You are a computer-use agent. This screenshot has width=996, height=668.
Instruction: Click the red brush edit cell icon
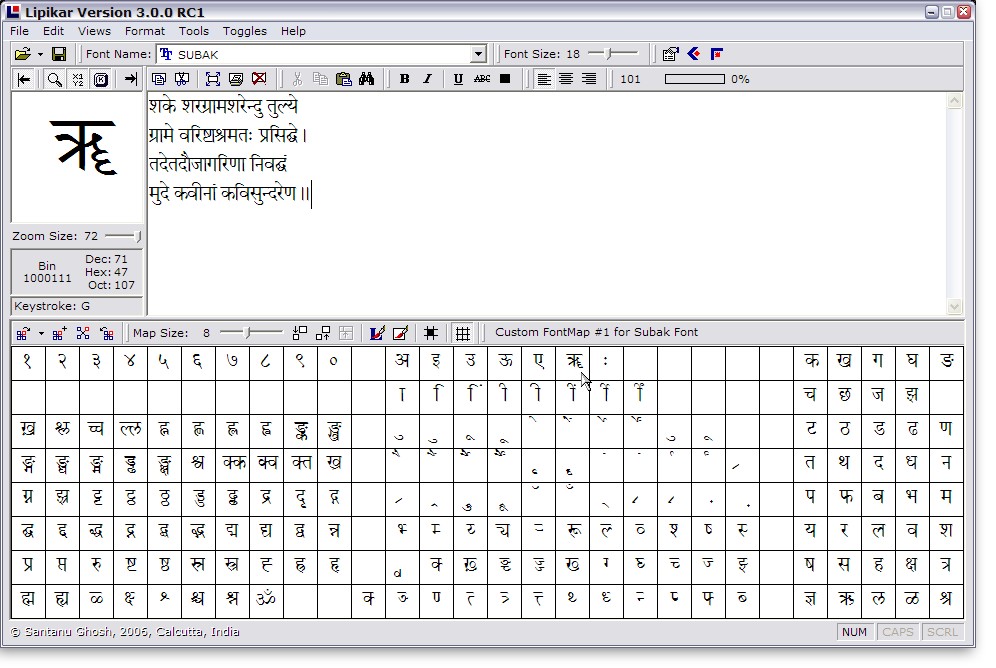tap(400, 333)
